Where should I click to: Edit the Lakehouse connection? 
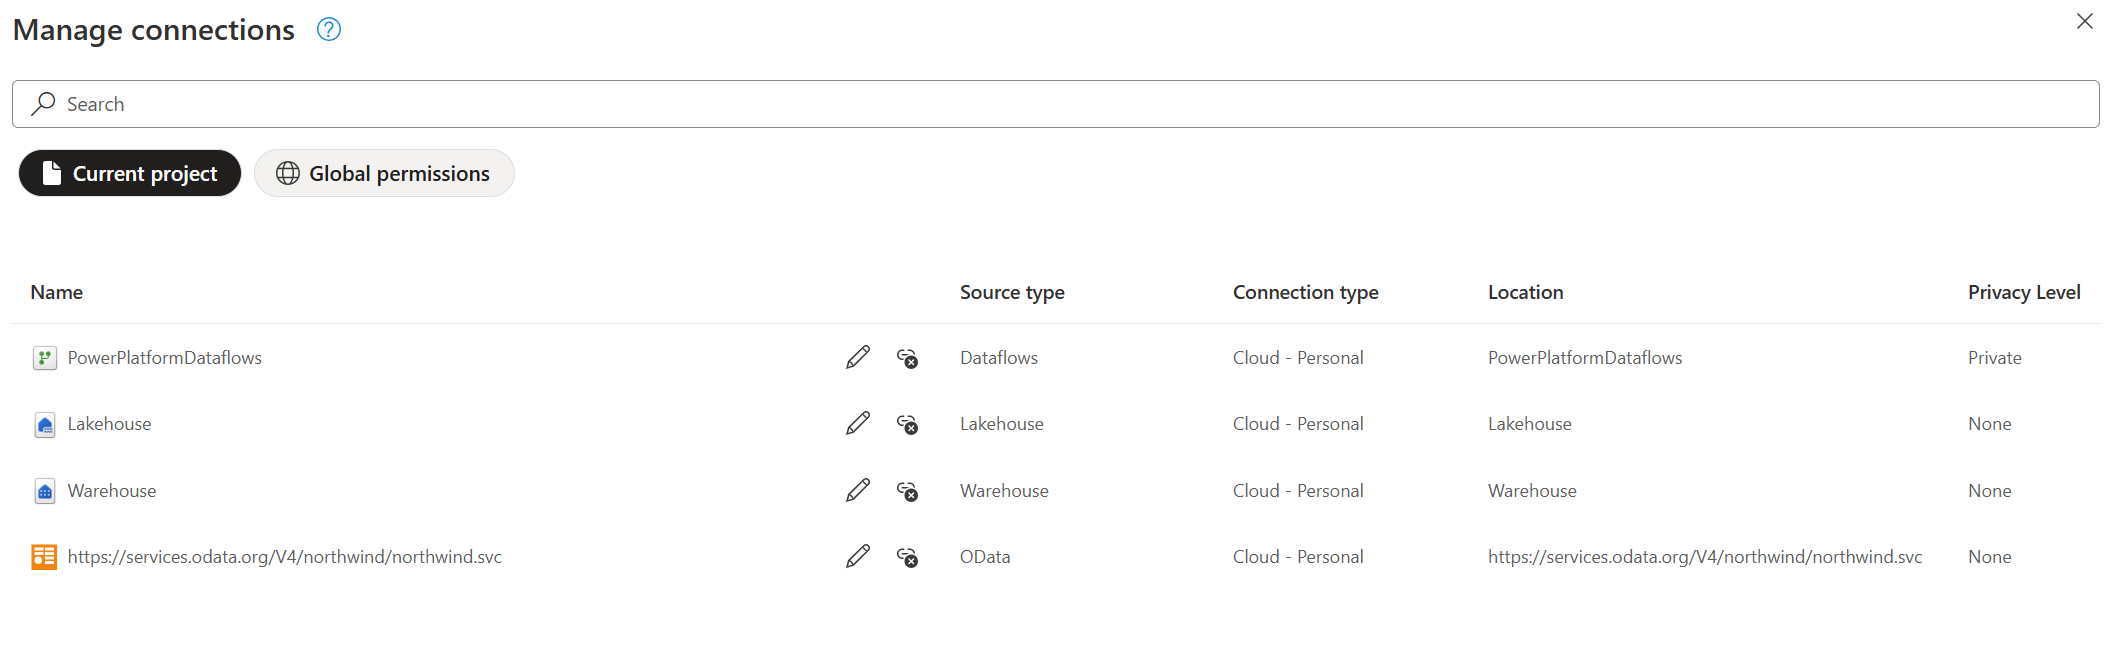click(857, 424)
